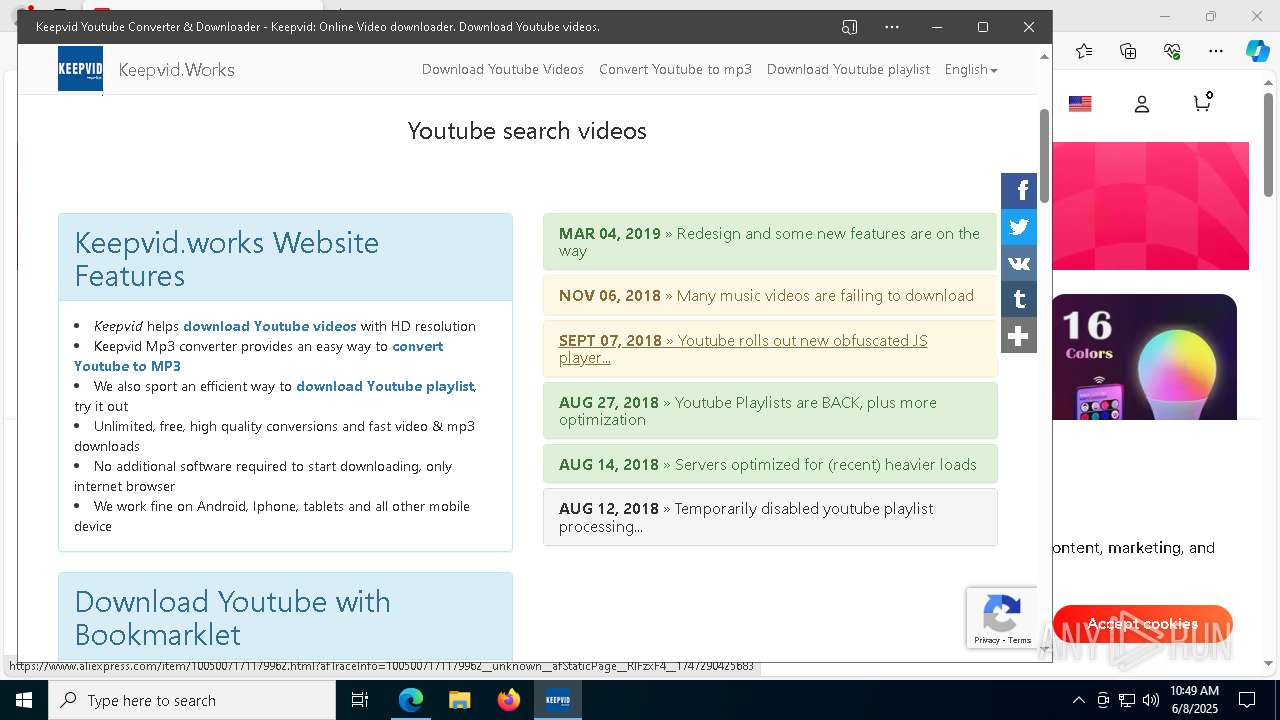Open Edge collections icon

click(1128, 51)
